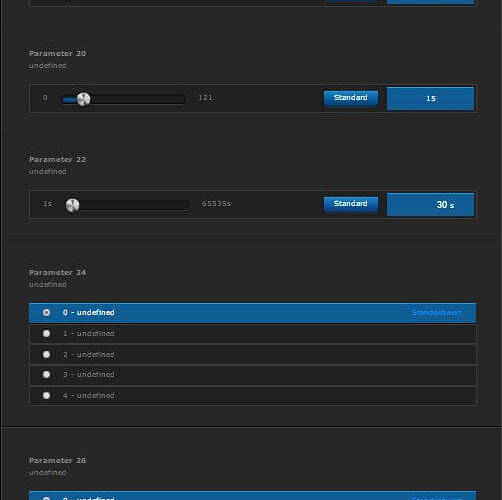Select option 0 - undefined in Parameter 24

point(252,313)
